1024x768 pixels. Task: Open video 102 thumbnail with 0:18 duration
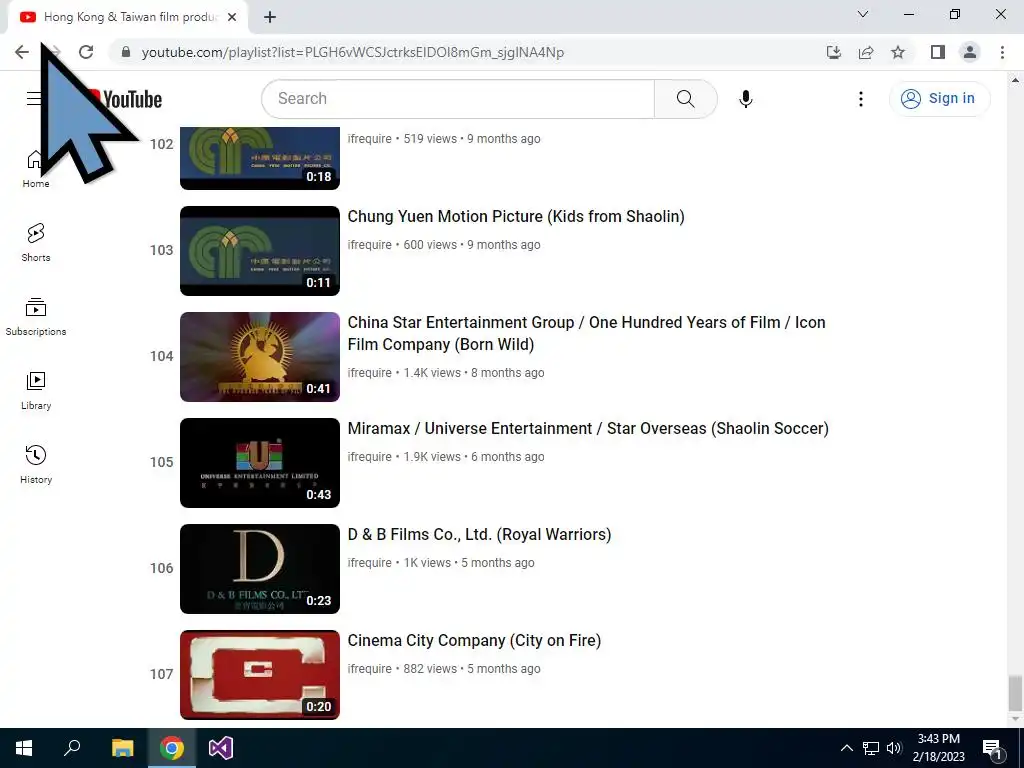(260, 158)
